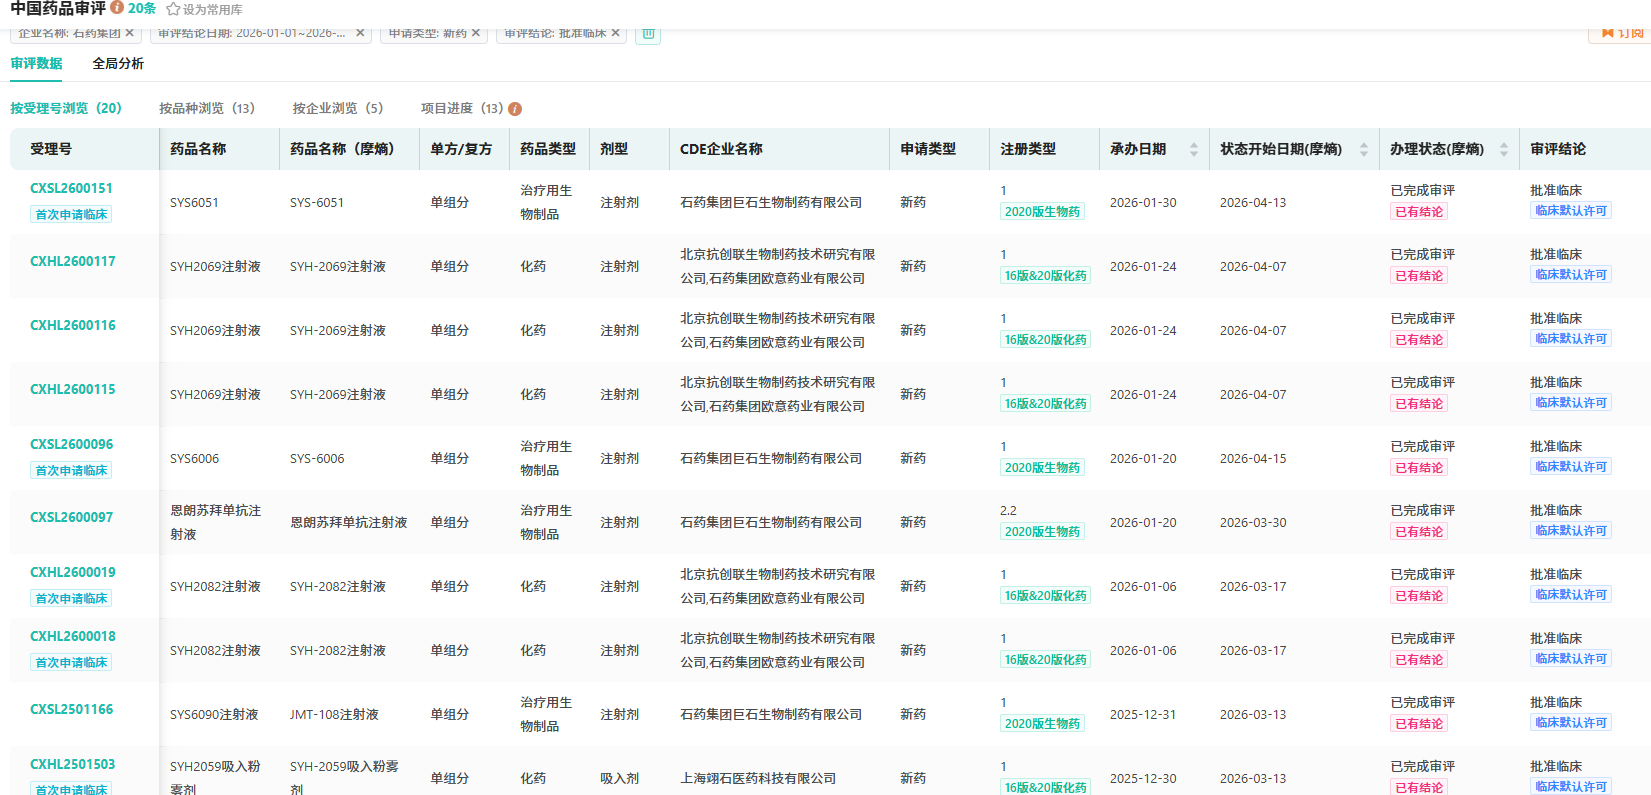This screenshot has height=795, width=1651.
Task: Open acceptance number CXHL2600117
Action: 72,261
